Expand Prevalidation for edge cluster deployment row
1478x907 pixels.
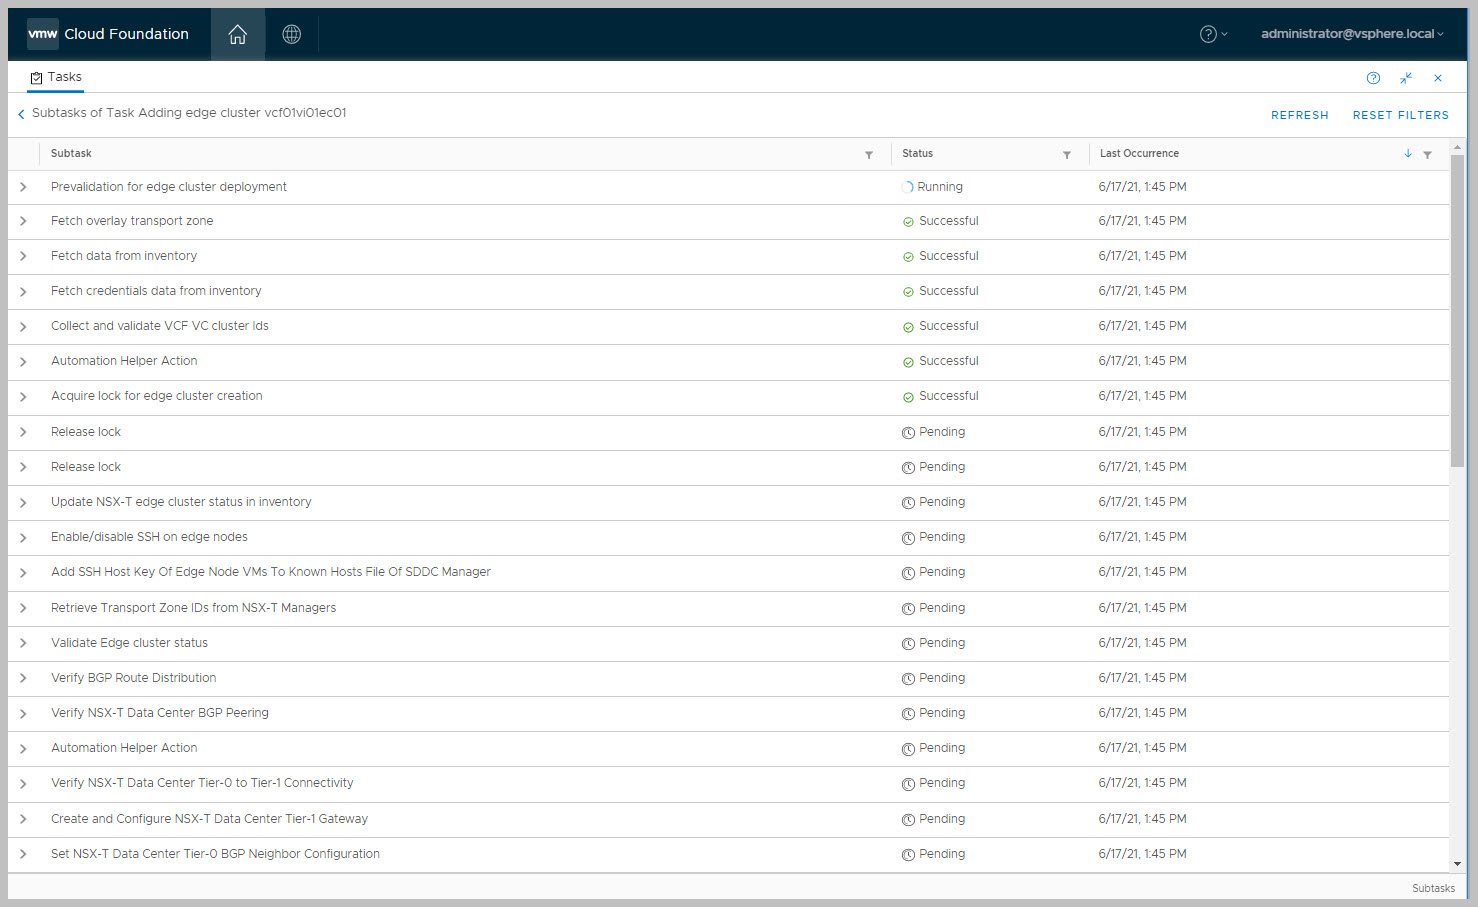pos(23,187)
